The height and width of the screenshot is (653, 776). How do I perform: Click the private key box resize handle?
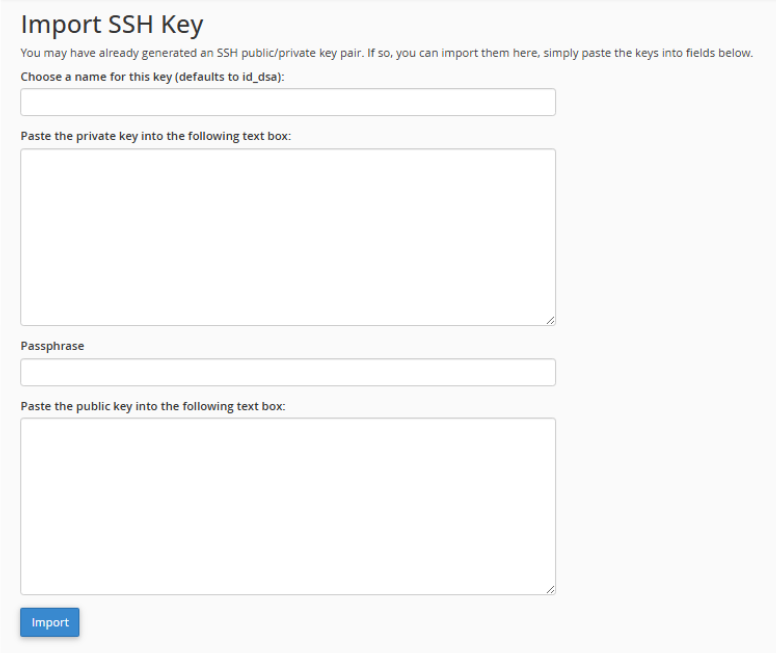tap(550, 320)
